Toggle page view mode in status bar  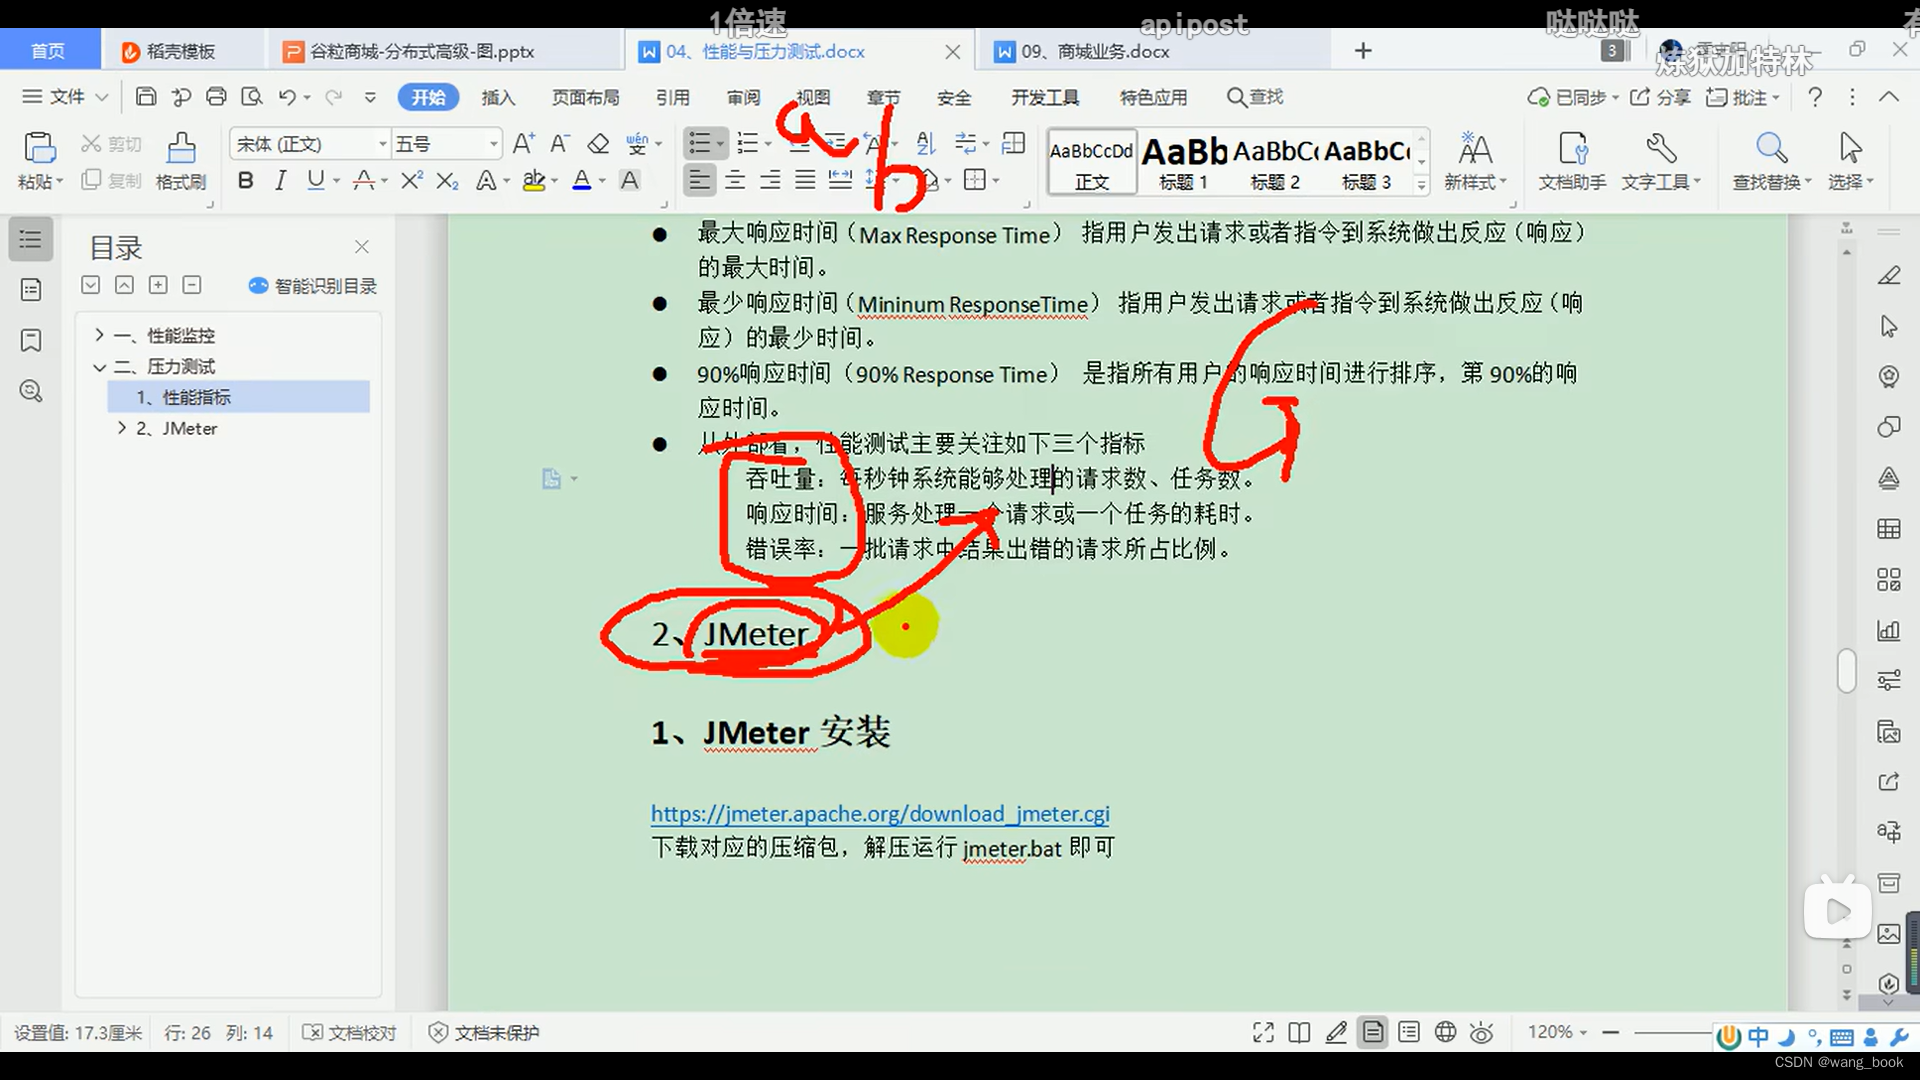click(x=1373, y=1032)
